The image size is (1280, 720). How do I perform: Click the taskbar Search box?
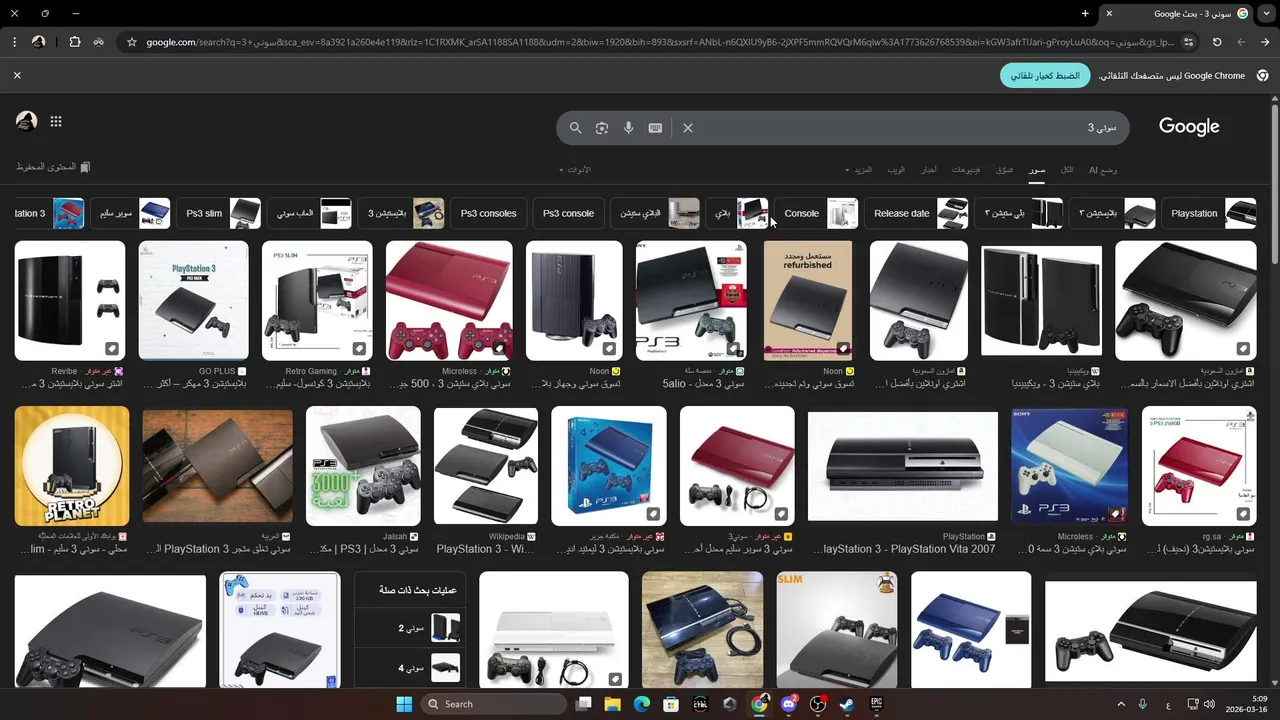[494, 704]
